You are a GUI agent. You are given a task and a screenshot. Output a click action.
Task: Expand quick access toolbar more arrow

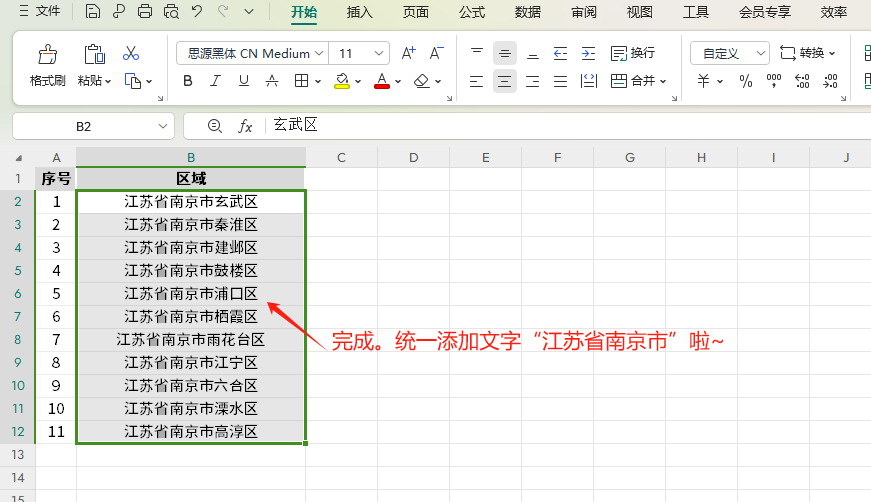coord(249,11)
